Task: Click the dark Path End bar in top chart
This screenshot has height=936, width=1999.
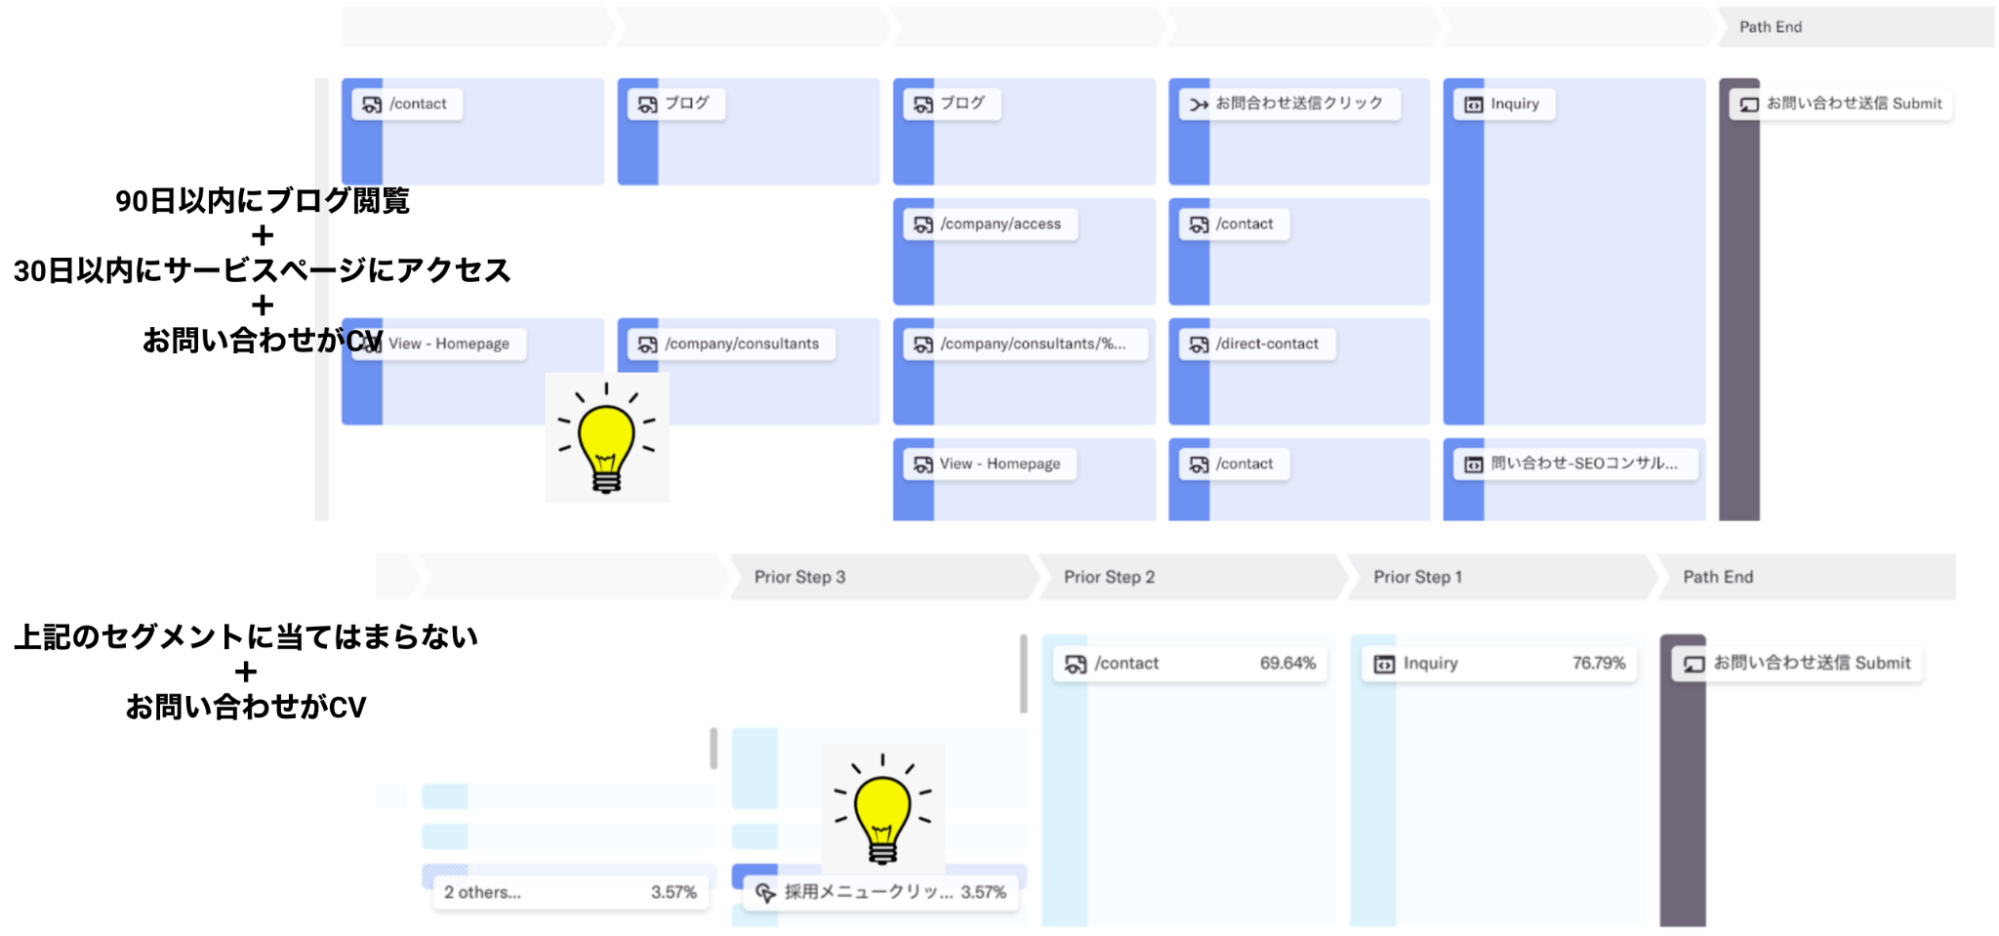Action: tap(1738, 300)
